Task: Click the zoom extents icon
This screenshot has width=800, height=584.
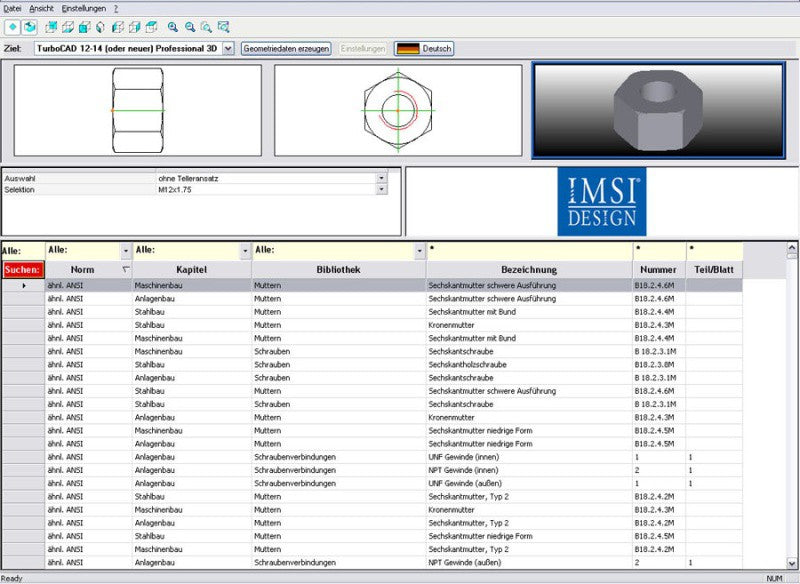Action: (223, 27)
